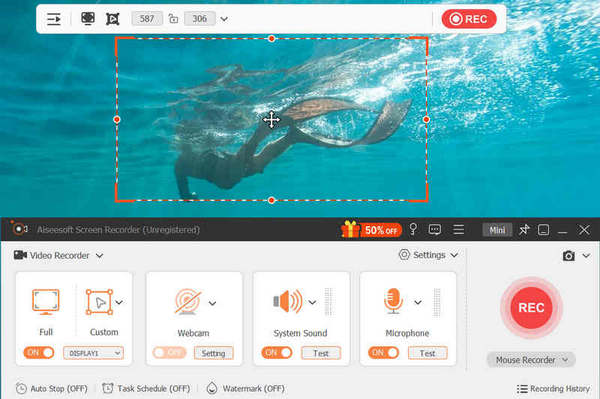The width and height of the screenshot is (600, 399).
Task: Expand the Webcam dropdown arrow
Action: [x=212, y=303]
